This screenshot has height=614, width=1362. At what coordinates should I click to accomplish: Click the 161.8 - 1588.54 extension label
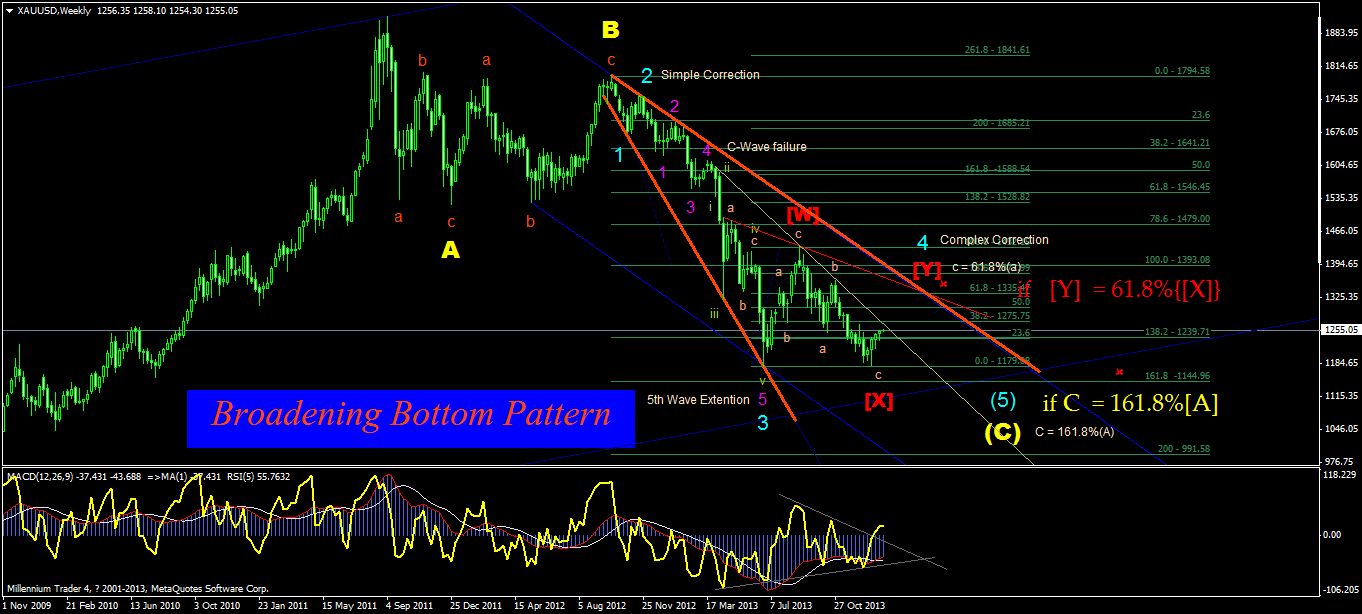click(x=997, y=169)
